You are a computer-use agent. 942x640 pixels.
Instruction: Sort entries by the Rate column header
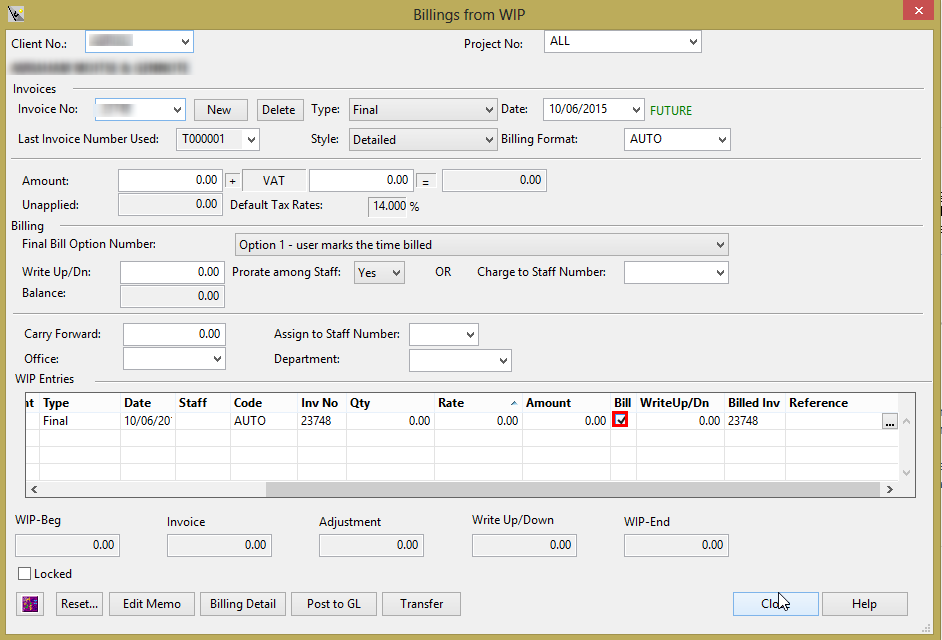click(475, 403)
